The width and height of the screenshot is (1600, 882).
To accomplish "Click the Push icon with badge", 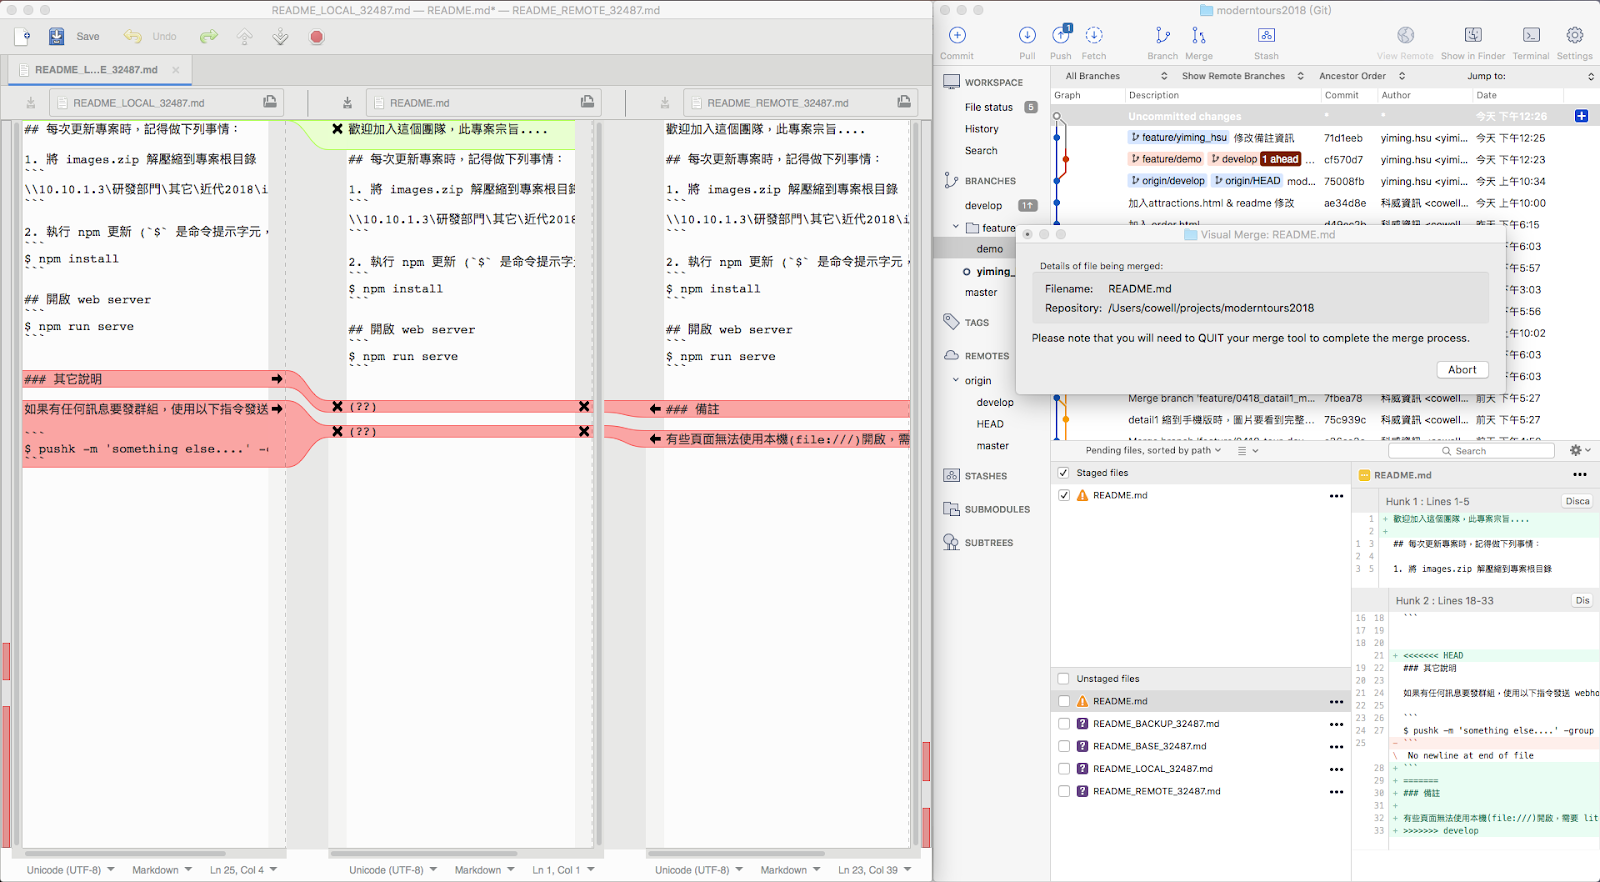I will (x=1061, y=35).
